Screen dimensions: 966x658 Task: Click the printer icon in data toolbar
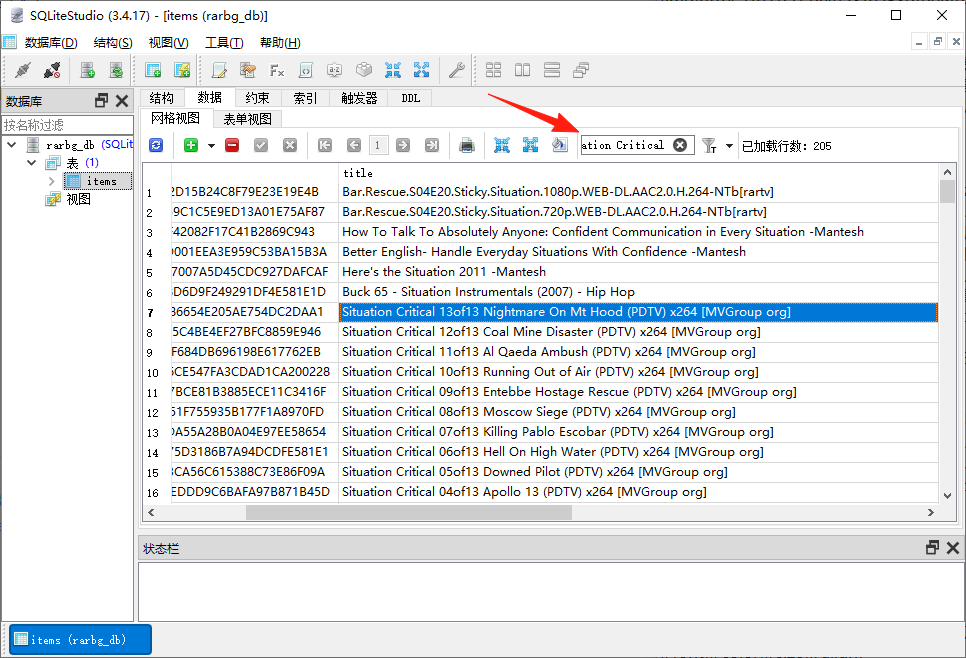(466, 145)
